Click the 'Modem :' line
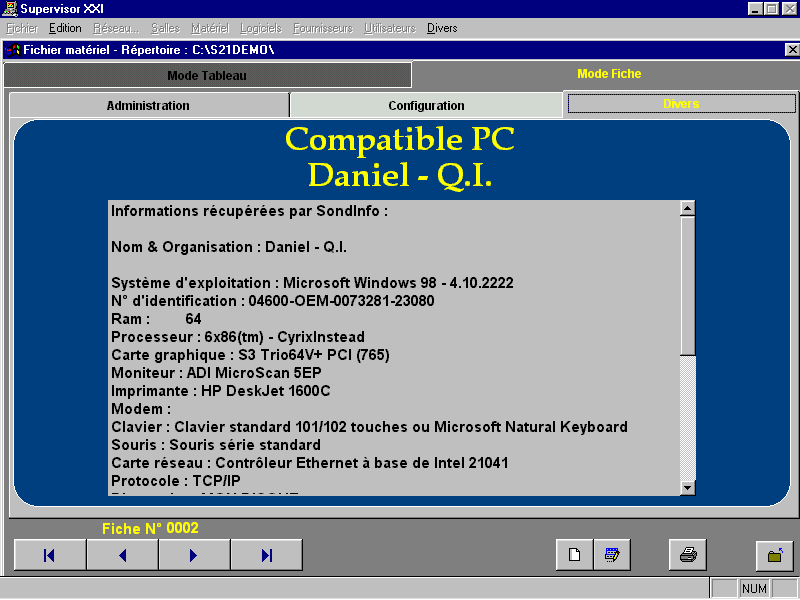The image size is (800, 600). [141, 409]
